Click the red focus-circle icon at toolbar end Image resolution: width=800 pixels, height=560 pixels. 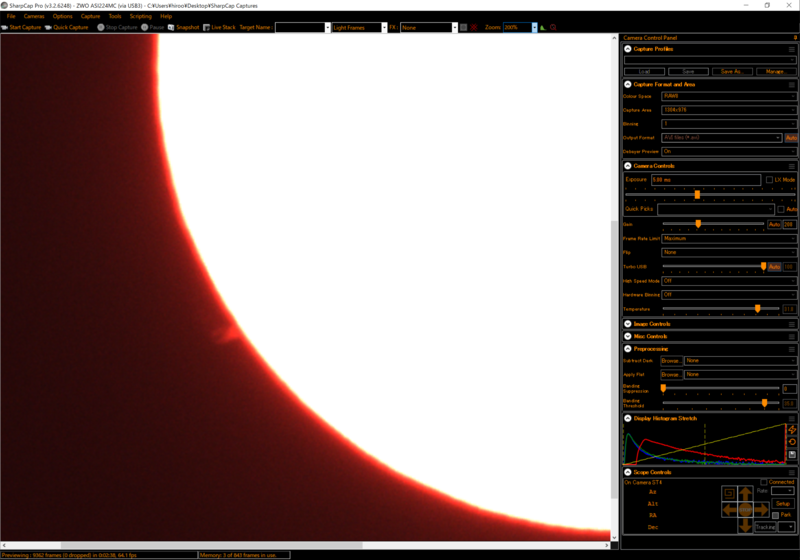(553, 28)
